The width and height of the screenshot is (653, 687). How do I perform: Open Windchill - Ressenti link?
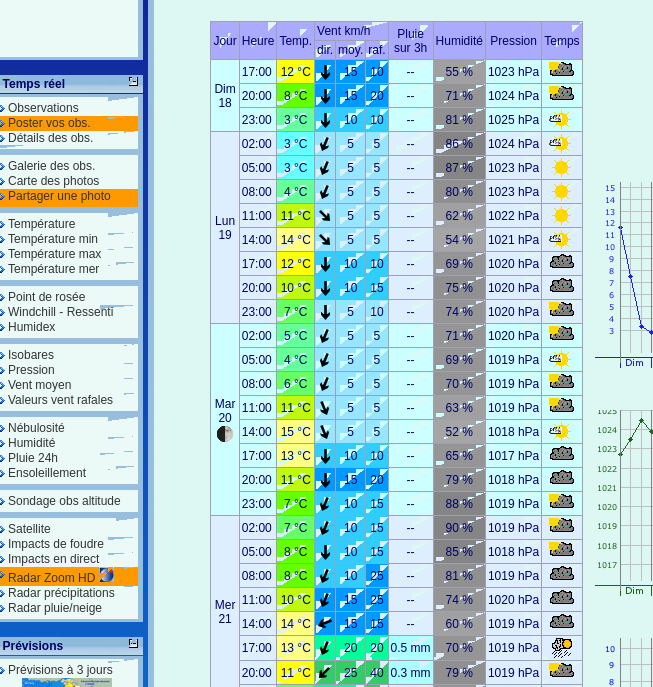point(60,312)
